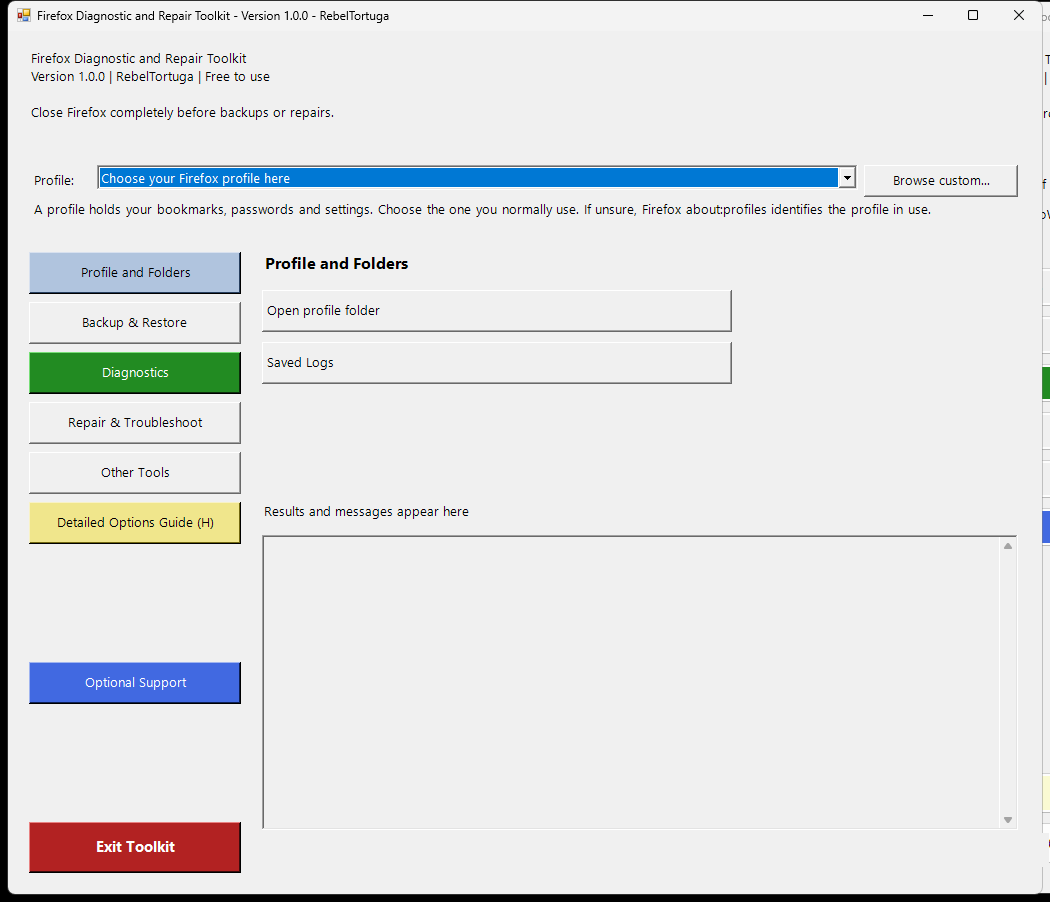Click the red Exit Toolkit button
The image size is (1050, 902).
point(135,847)
